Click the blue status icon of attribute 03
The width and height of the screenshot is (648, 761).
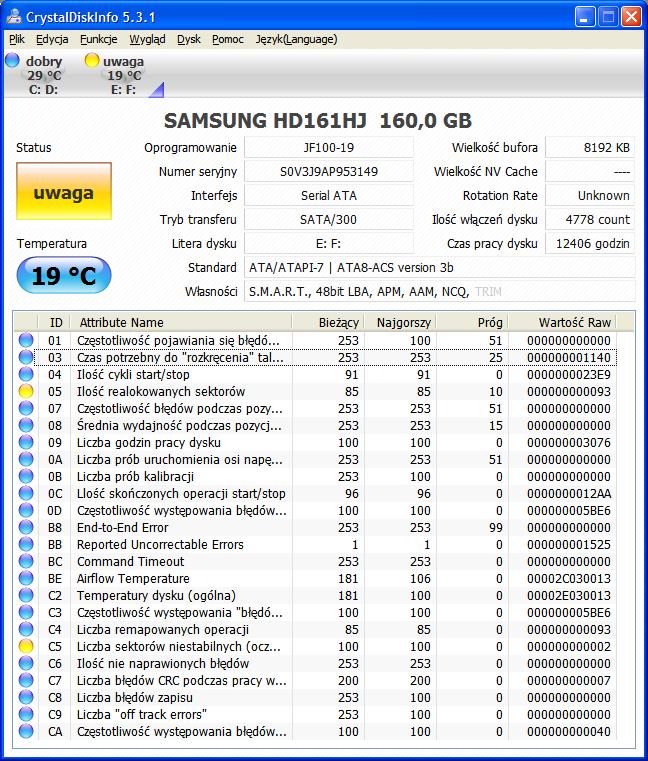click(26, 357)
